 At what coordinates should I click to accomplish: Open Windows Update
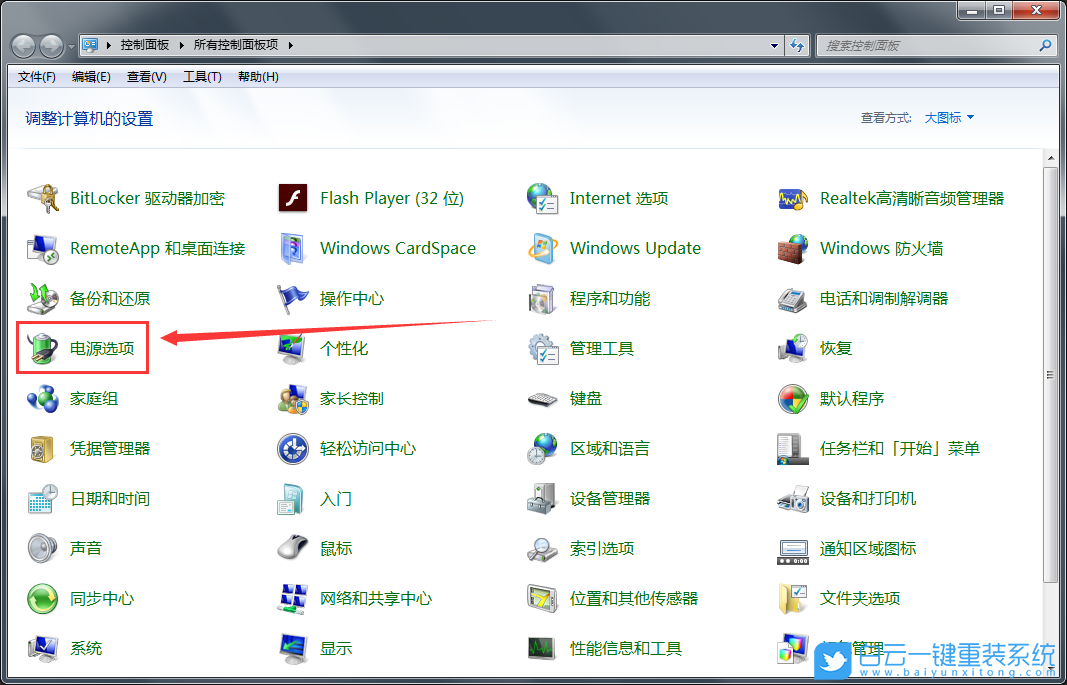coord(634,248)
